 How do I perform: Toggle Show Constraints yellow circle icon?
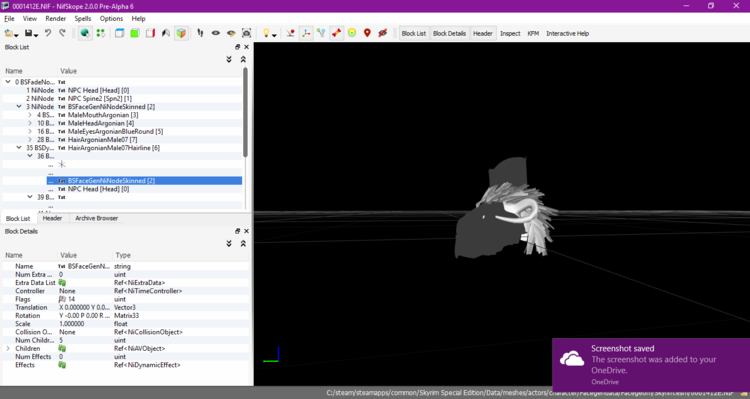(352, 33)
